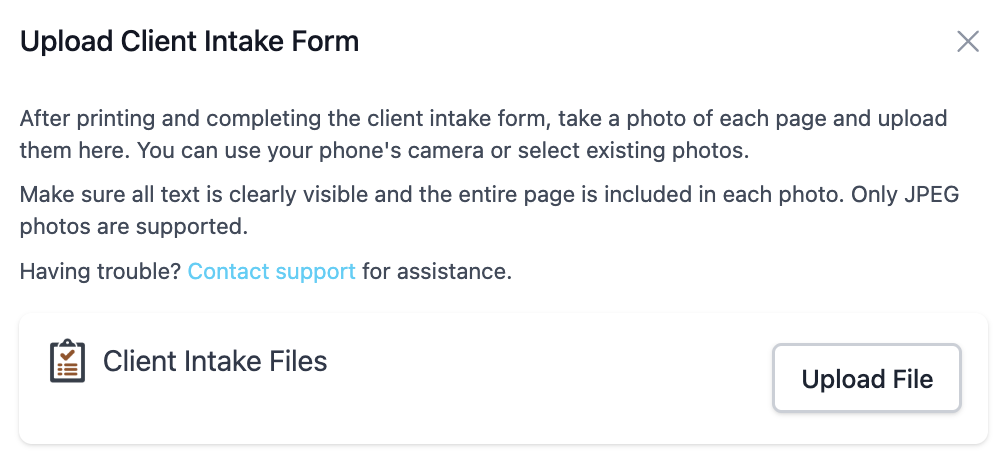Click the 'Upload Client Intake Form' heading
Viewport: 1006px width, 456px height.
point(189,42)
